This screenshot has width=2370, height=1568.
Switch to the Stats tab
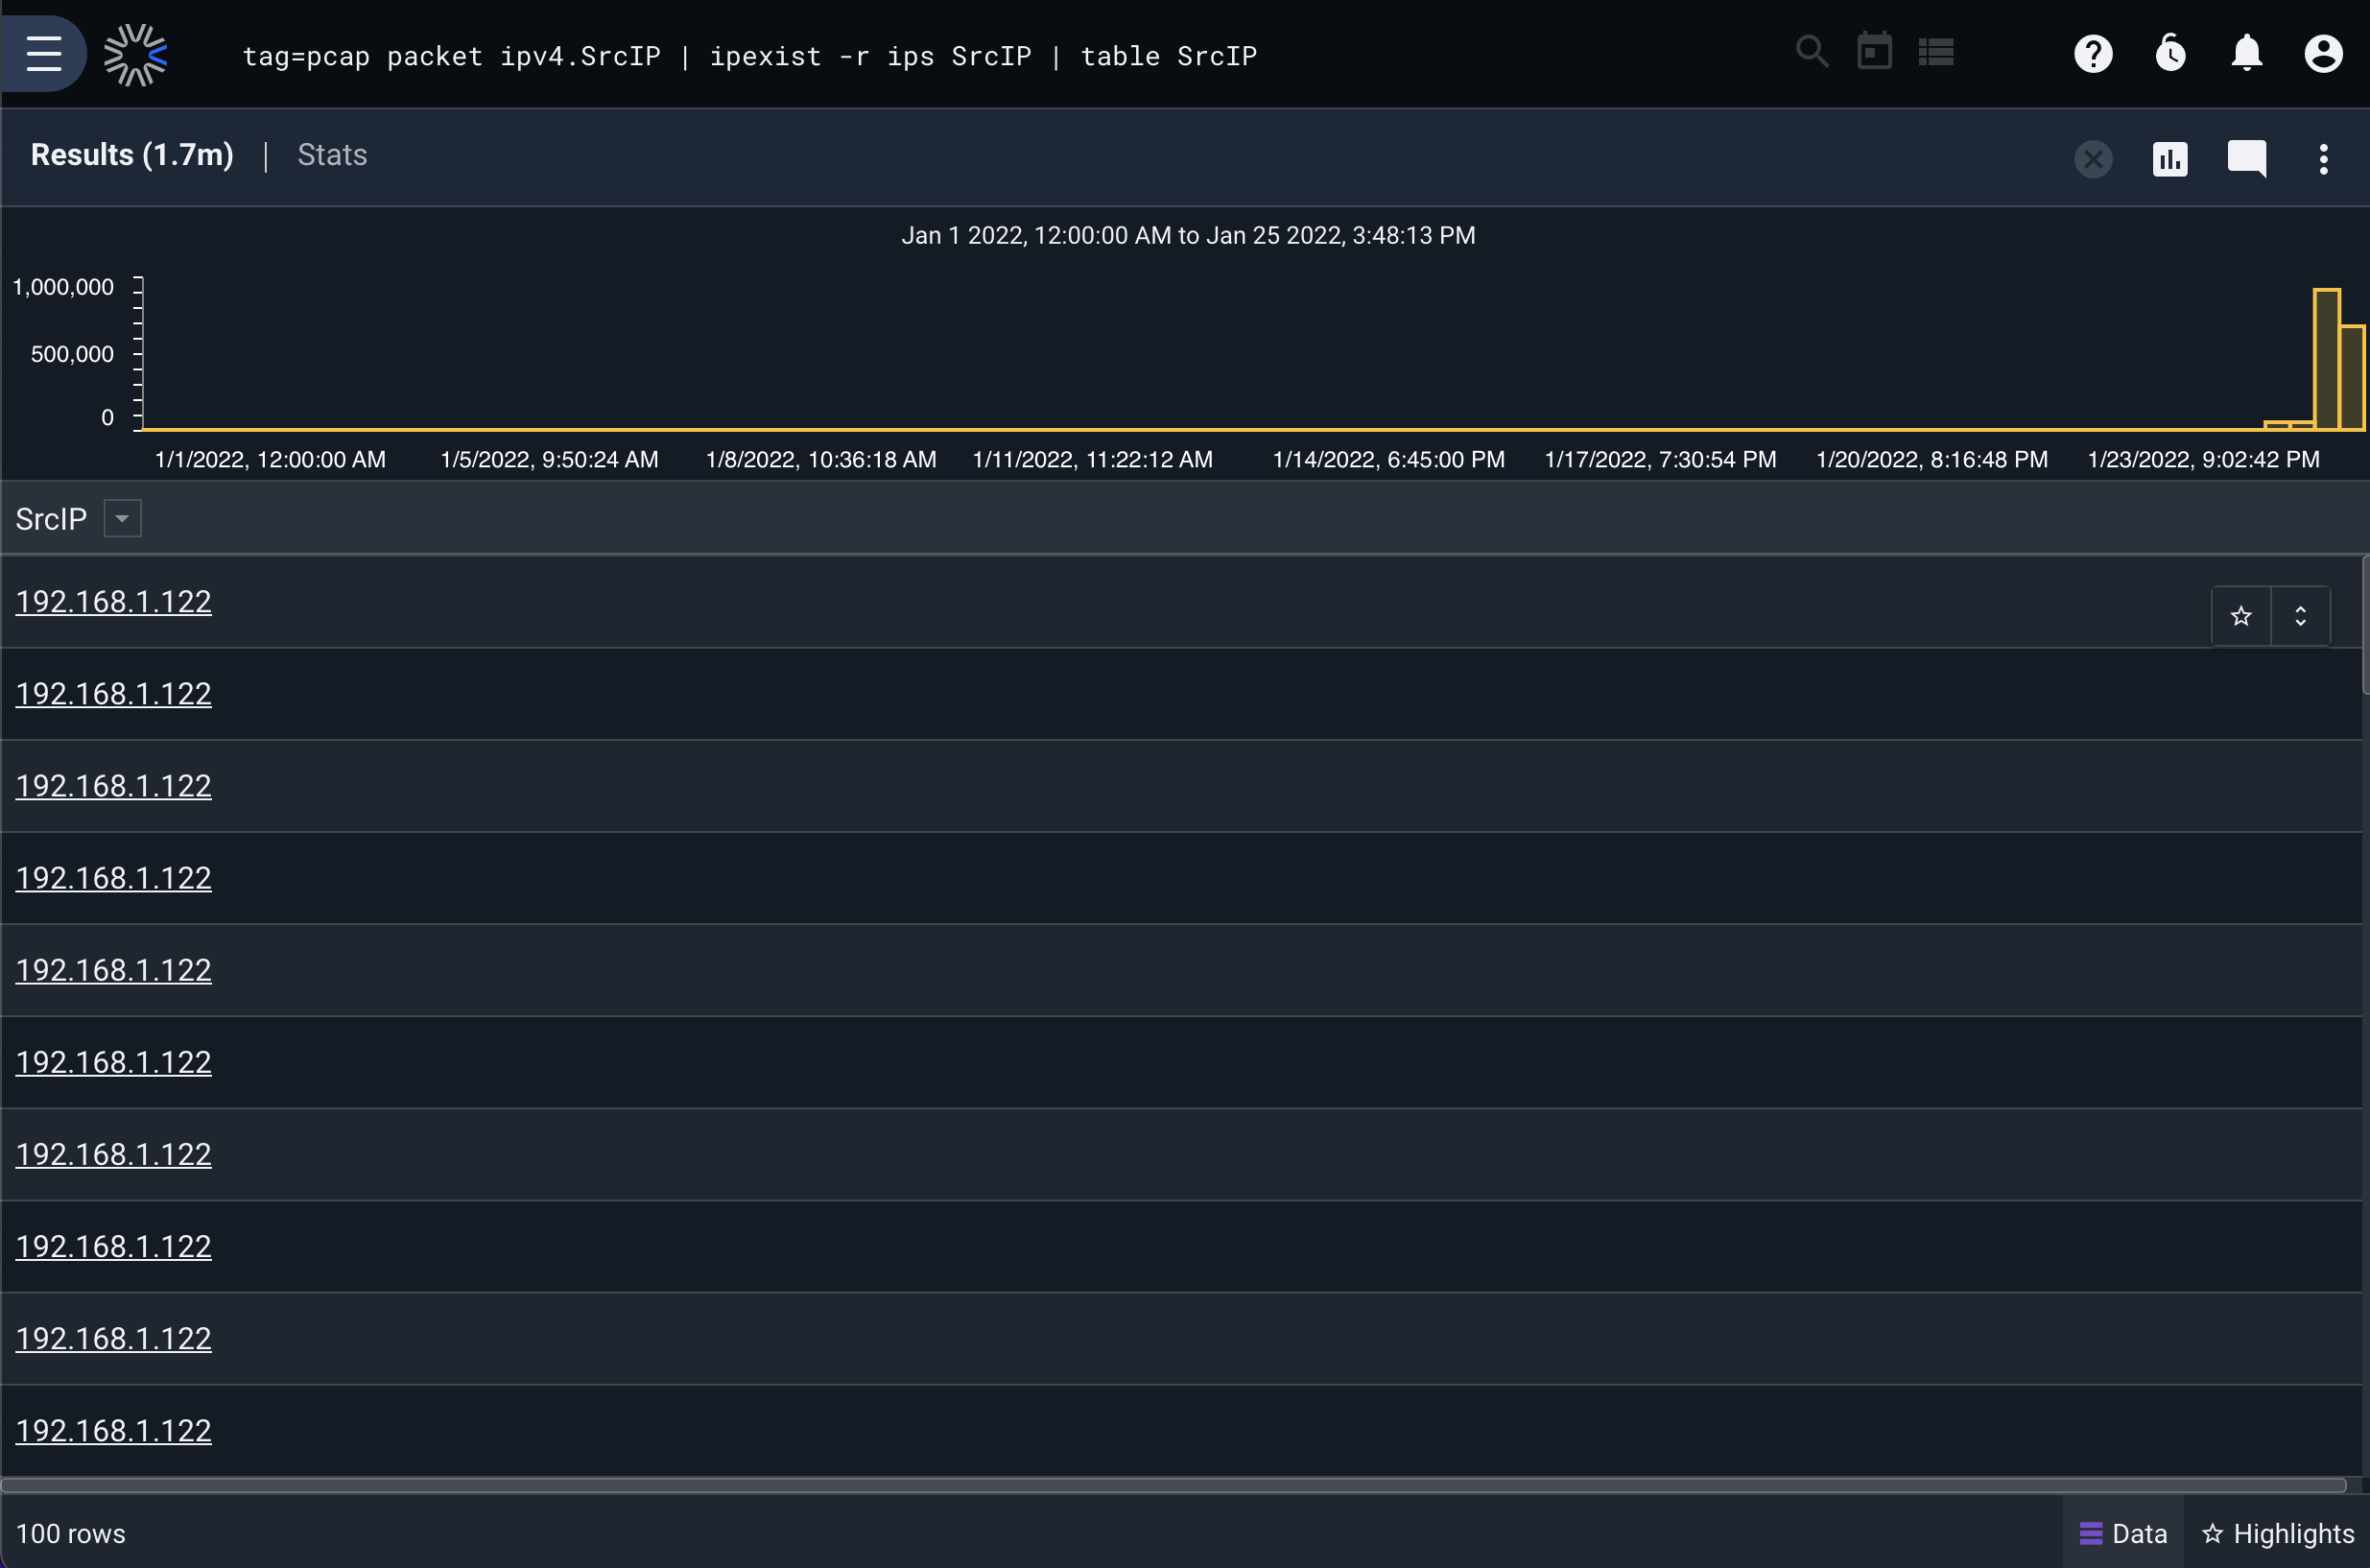click(332, 155)
